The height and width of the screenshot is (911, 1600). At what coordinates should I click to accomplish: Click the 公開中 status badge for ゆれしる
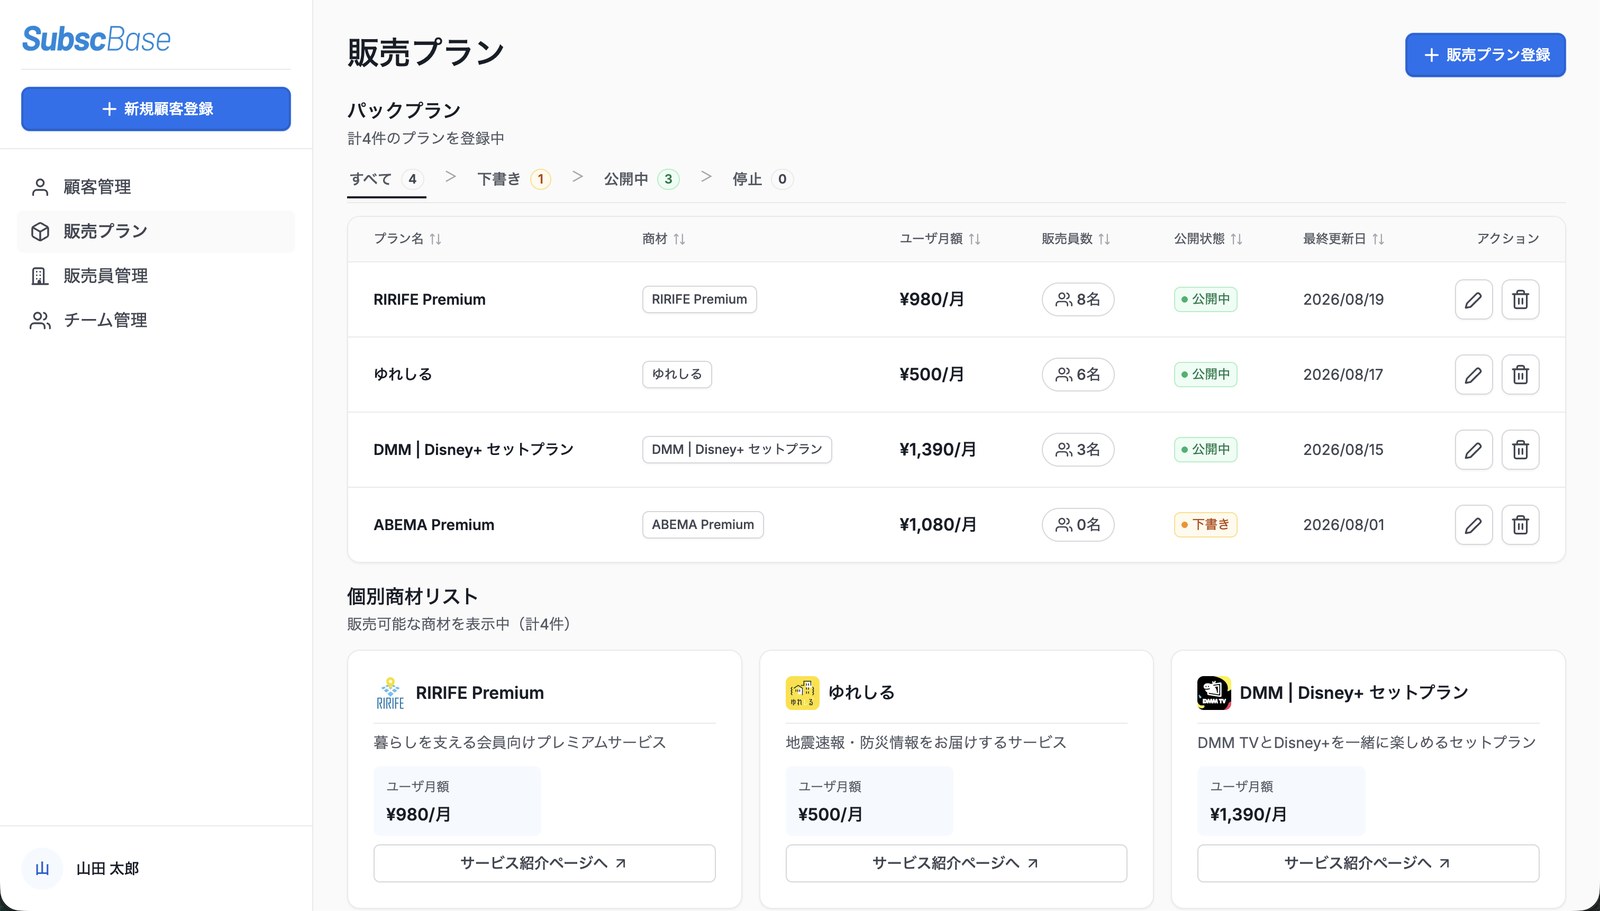[x=1205, y=374]
